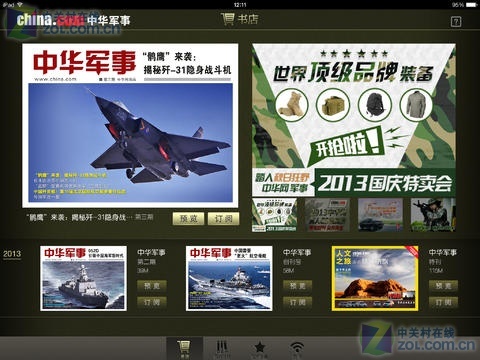Open the aircraft carrier issue cover
The height and width of the screenshot is (360, 480).
(x=229, y=278)
